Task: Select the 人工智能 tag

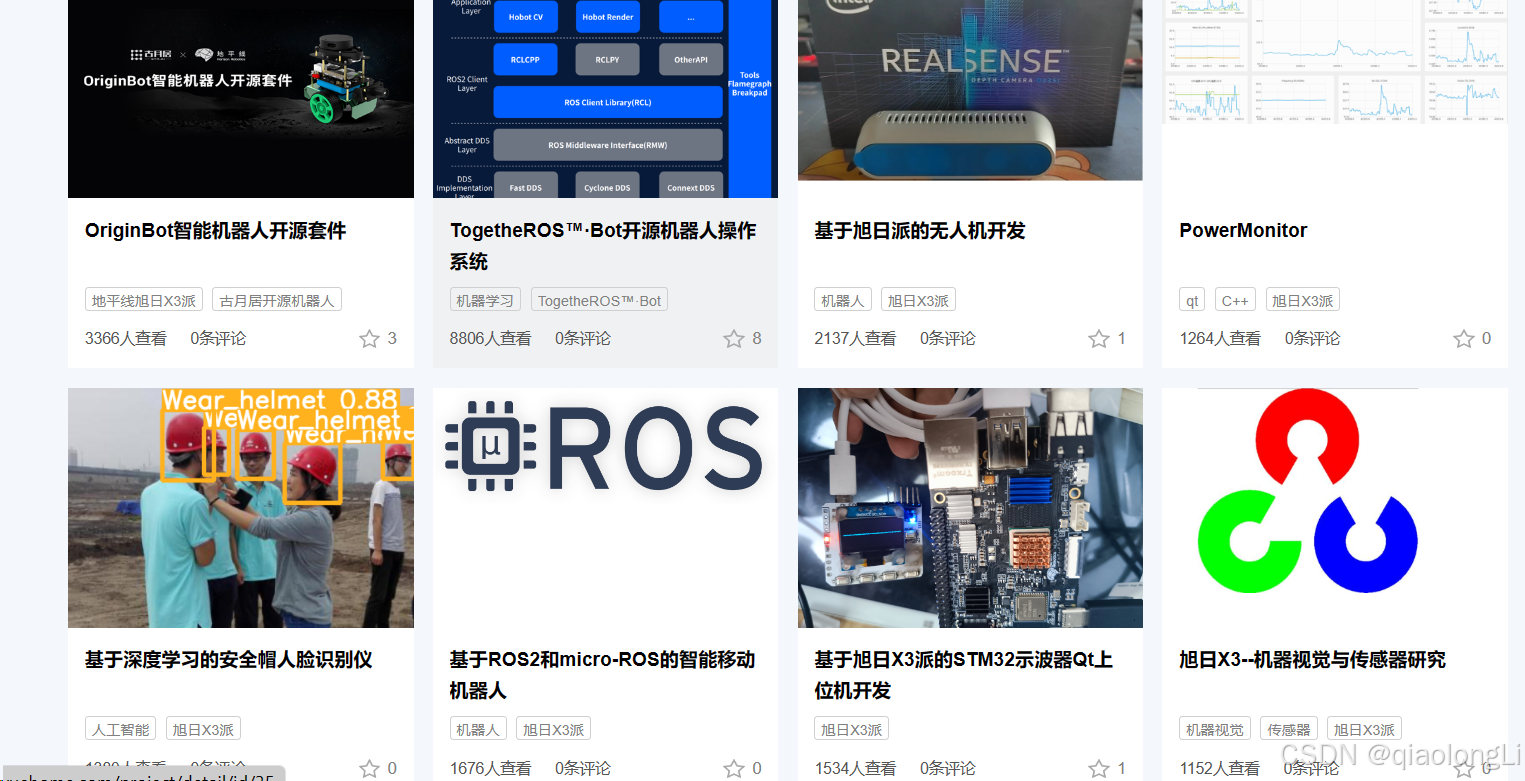Action: point(120,729)
